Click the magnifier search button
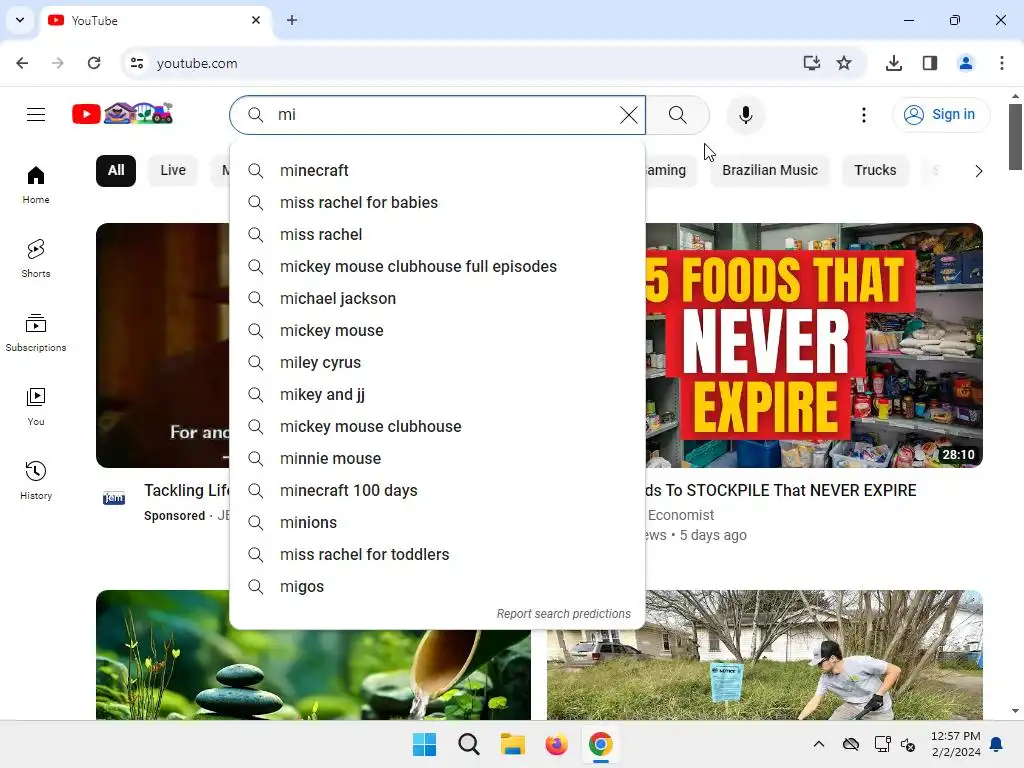The width and height of the screenshot is (1024, 768). 678,115
